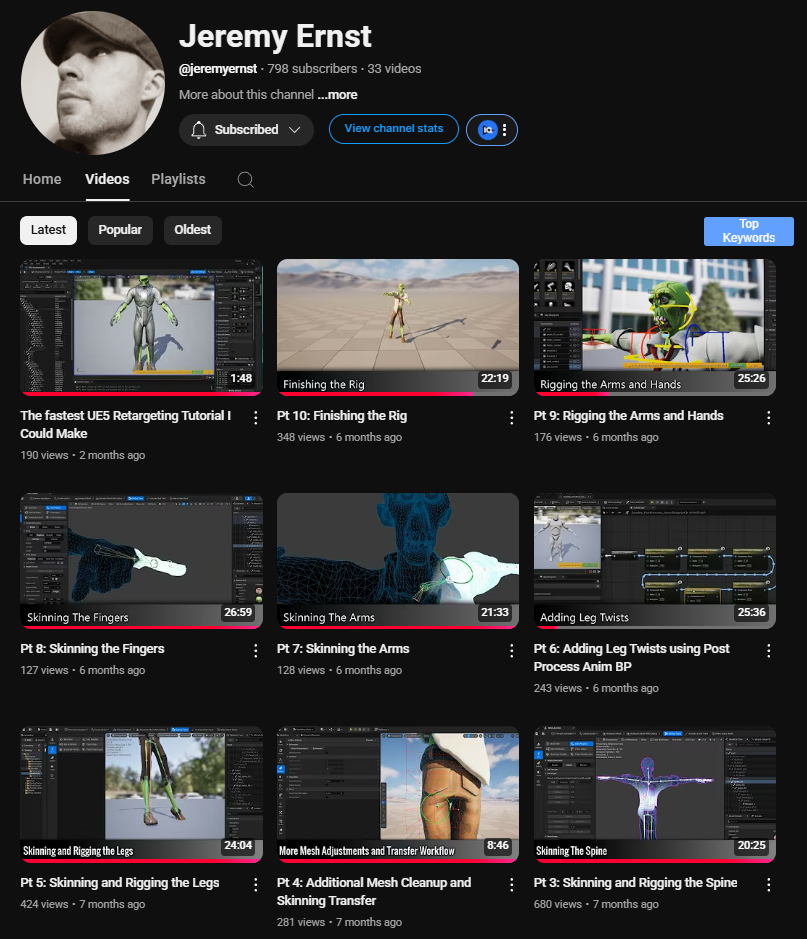Open options menu for Pt 9: Rigging Arms and Hands

point(769,418)
